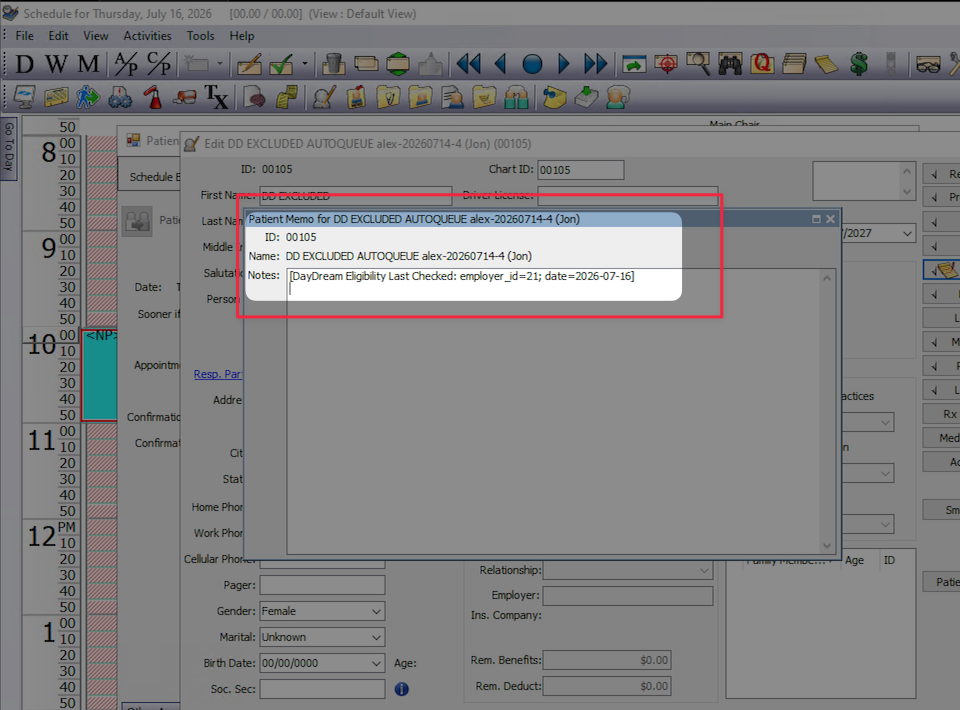The image size is (960, 710).
Task: Click the Tx treatment icon
Action: tap(216, 97)
